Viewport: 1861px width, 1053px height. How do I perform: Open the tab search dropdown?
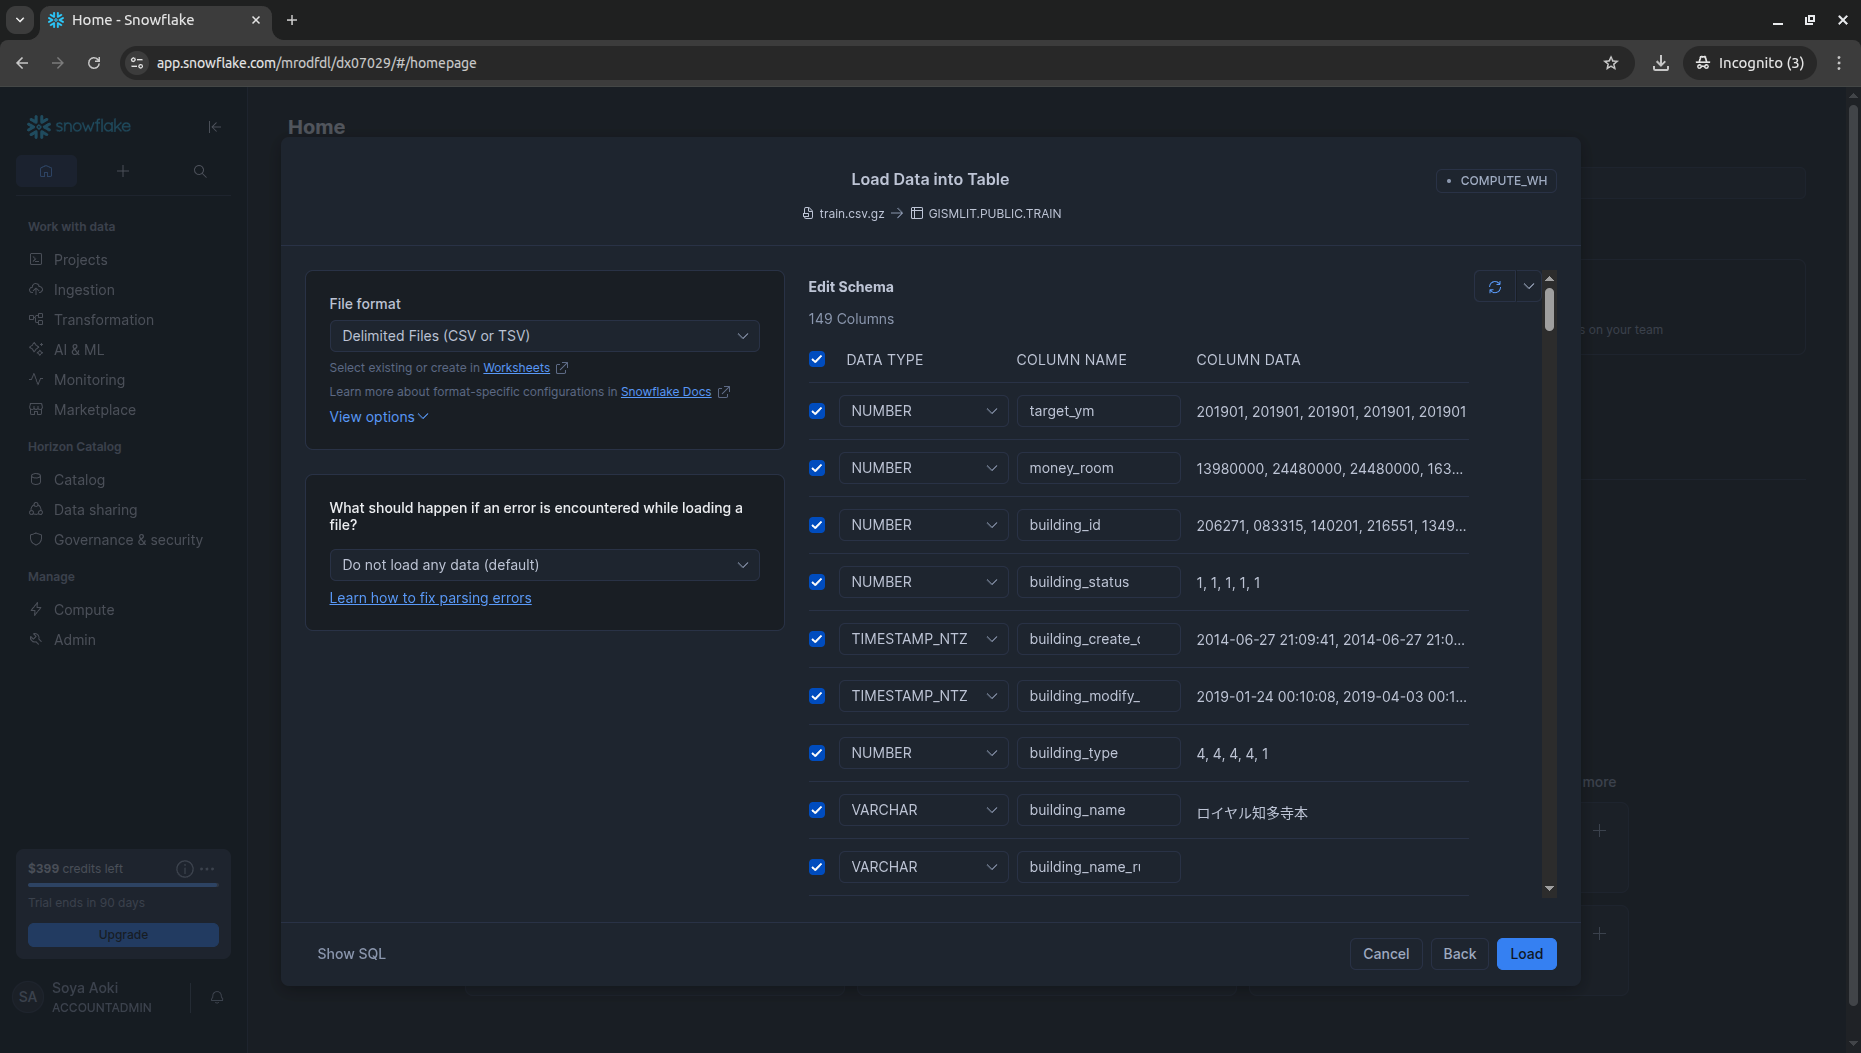pos(20,20)
